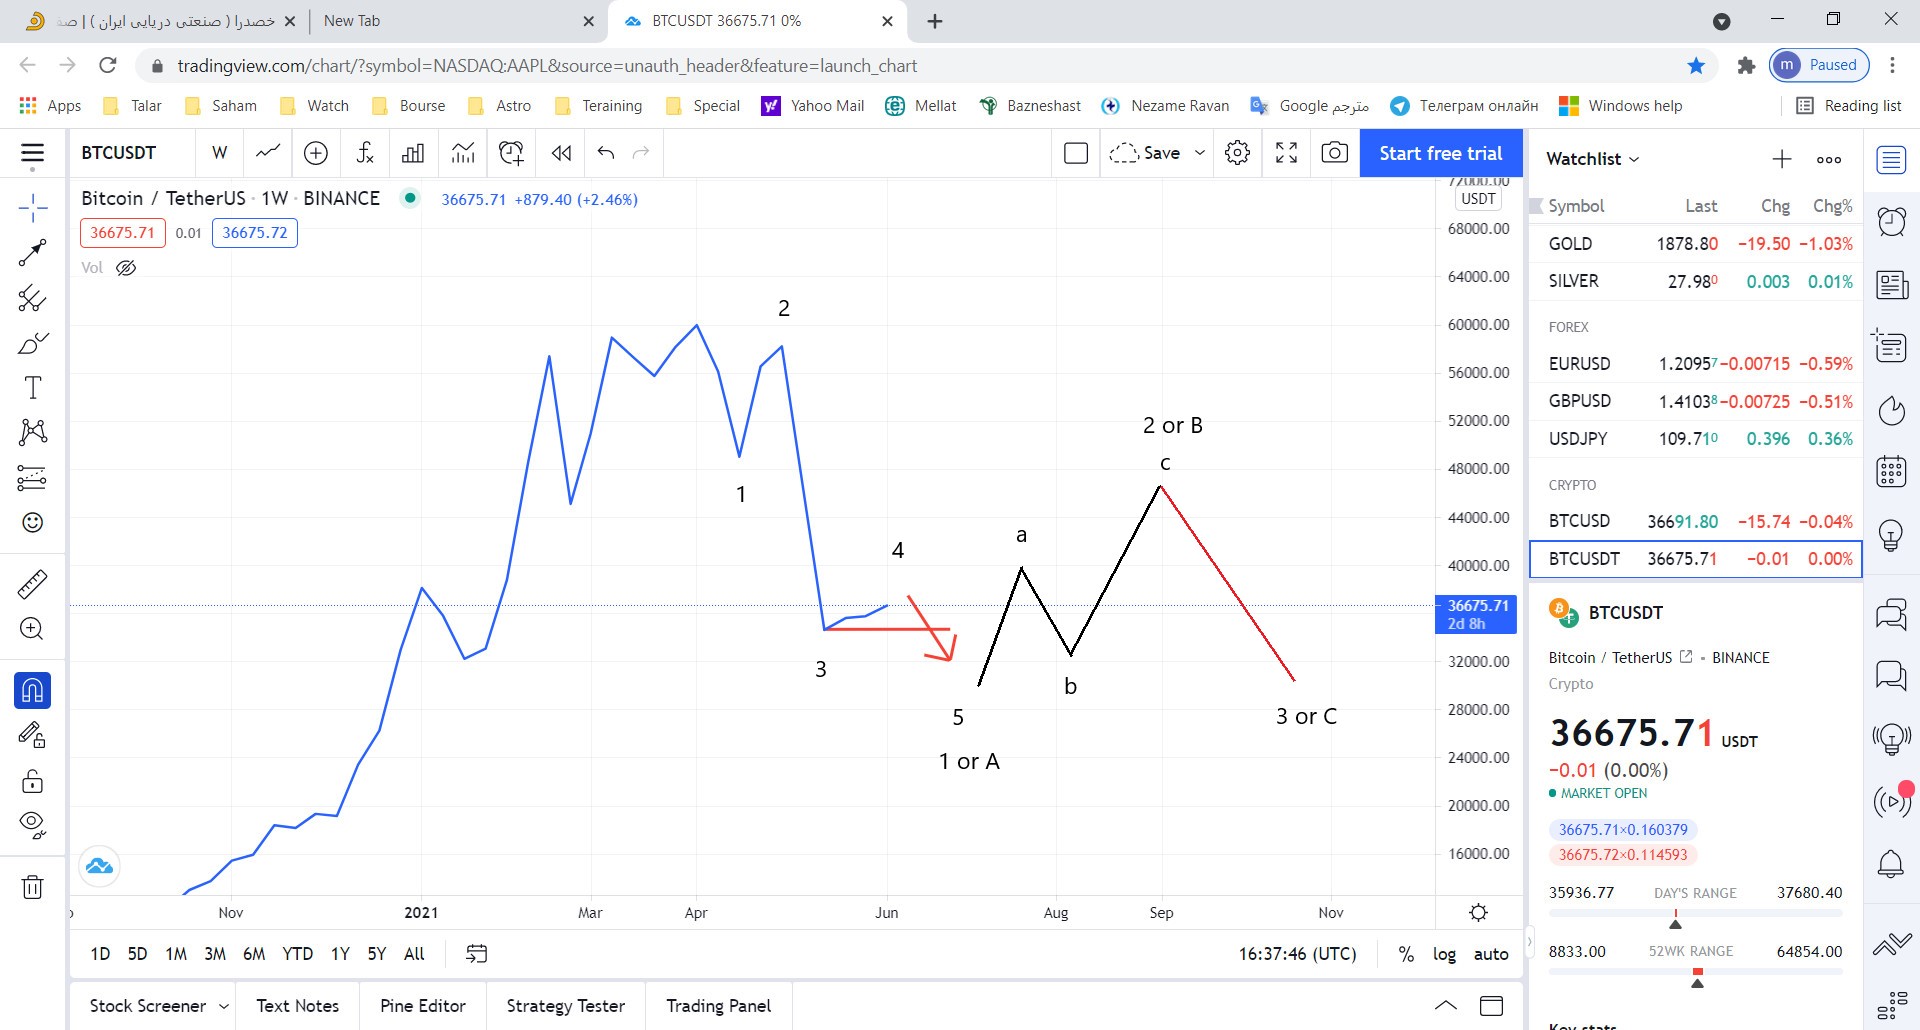Toggle stay in drawing mode
Image resolution: width=1920 pixels, height=1030 pixels.
(x=33, y=736)
